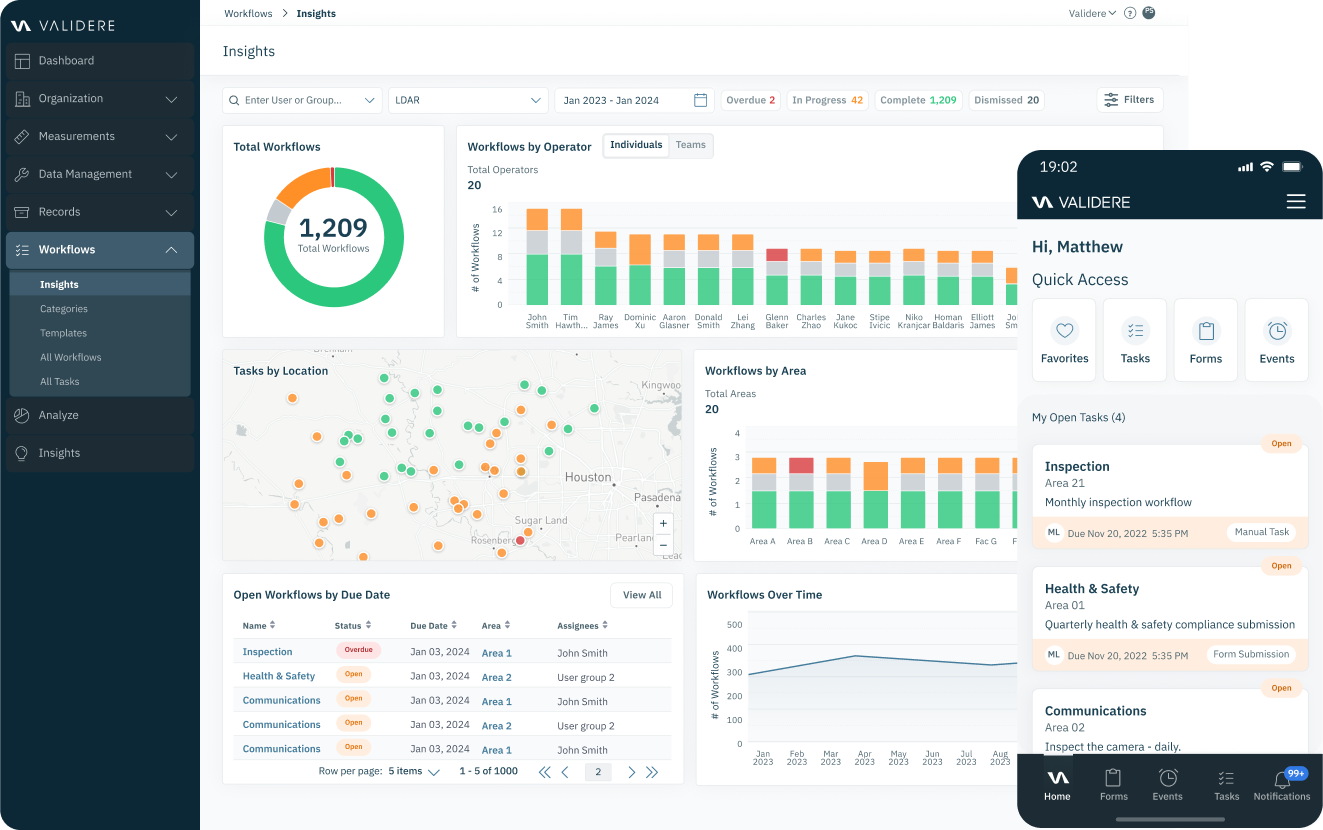Click the help question mark icon

pyautogui.click(x=1130, y=14)
